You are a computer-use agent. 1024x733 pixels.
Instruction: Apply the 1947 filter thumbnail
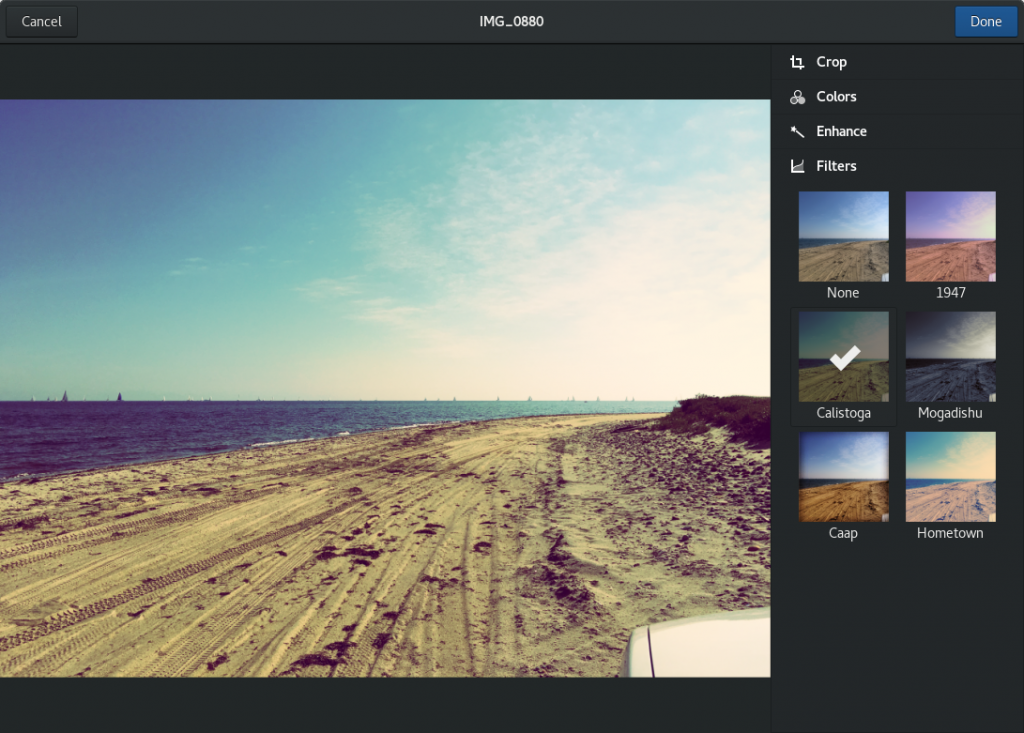pos(950,236)
